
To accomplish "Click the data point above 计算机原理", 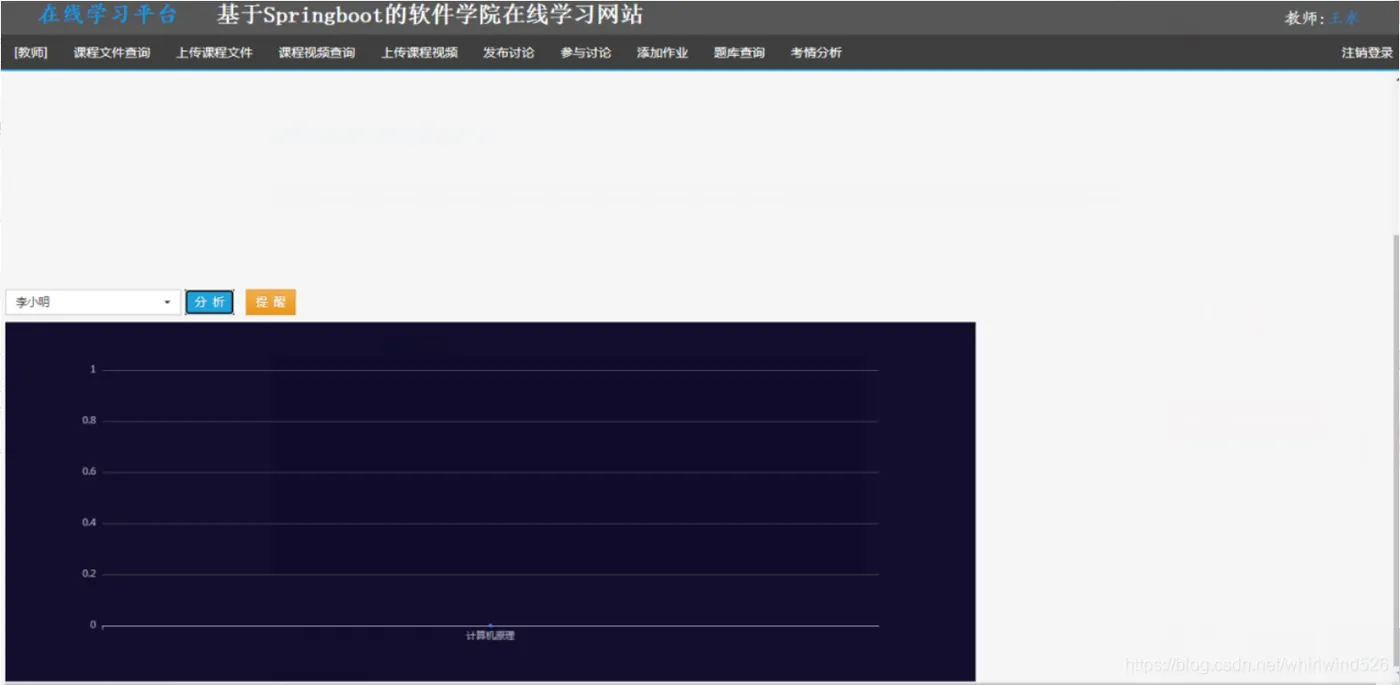I will point(490,625).
